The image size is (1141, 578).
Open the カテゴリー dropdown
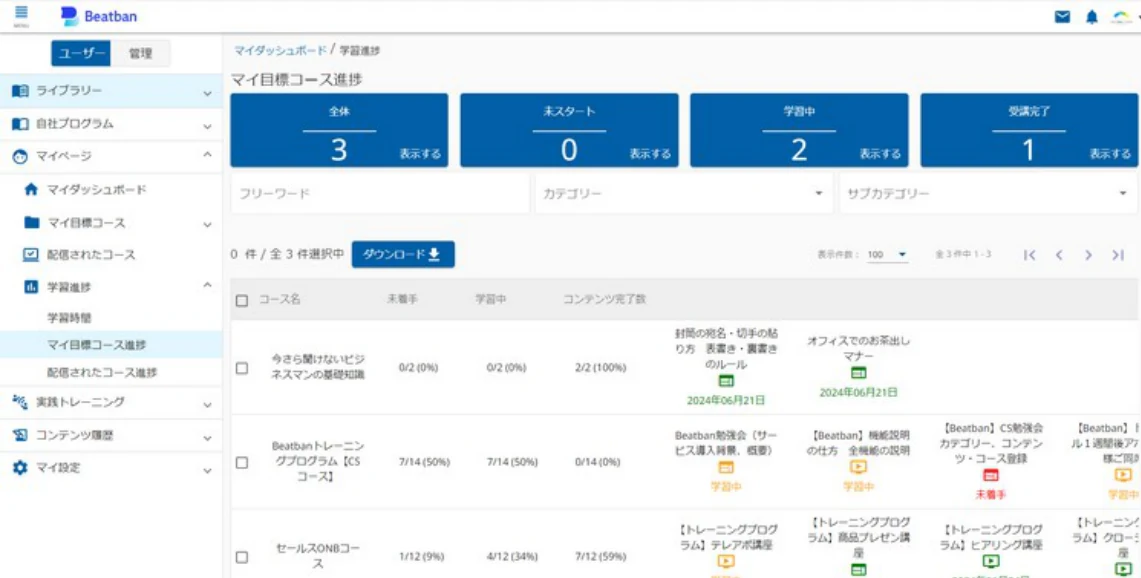[x=684, y=194]
